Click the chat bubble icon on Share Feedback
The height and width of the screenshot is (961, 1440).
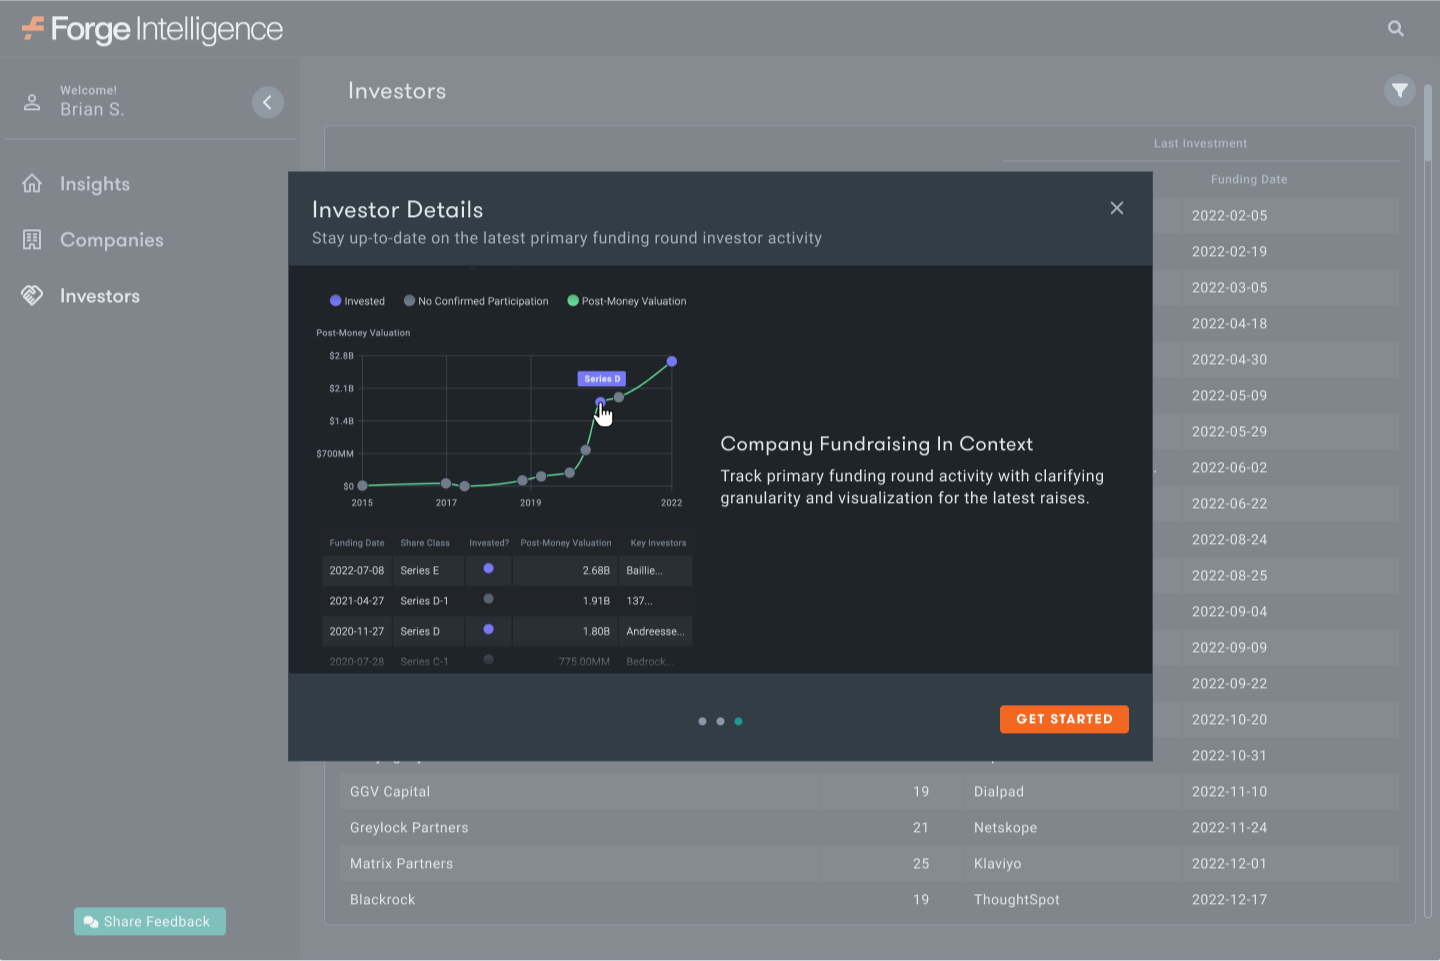pyautogui.click(x=92, y=922)
